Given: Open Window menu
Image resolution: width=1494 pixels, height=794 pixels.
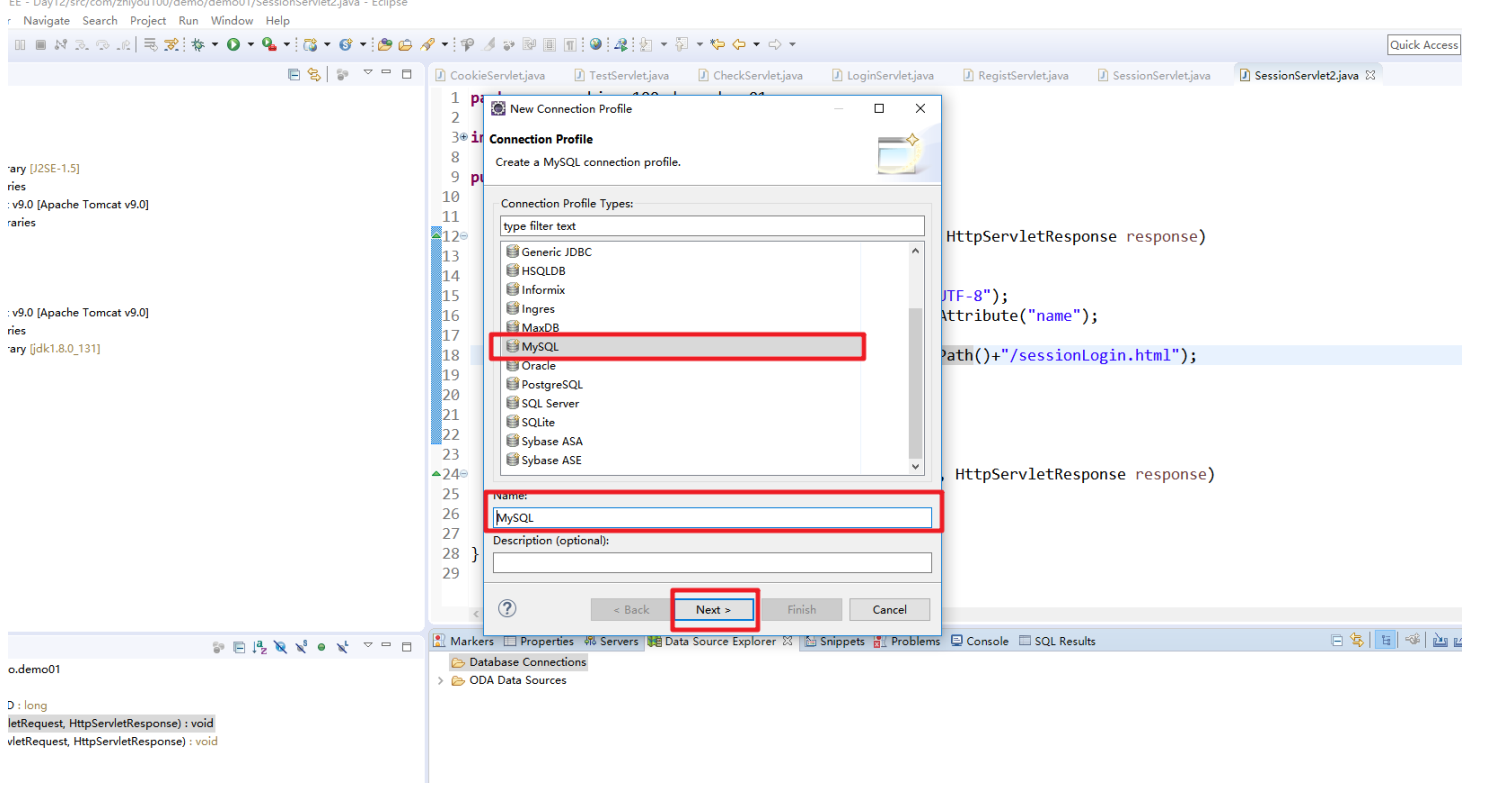Looking at the screenshot, I should [x=232, y=20].
